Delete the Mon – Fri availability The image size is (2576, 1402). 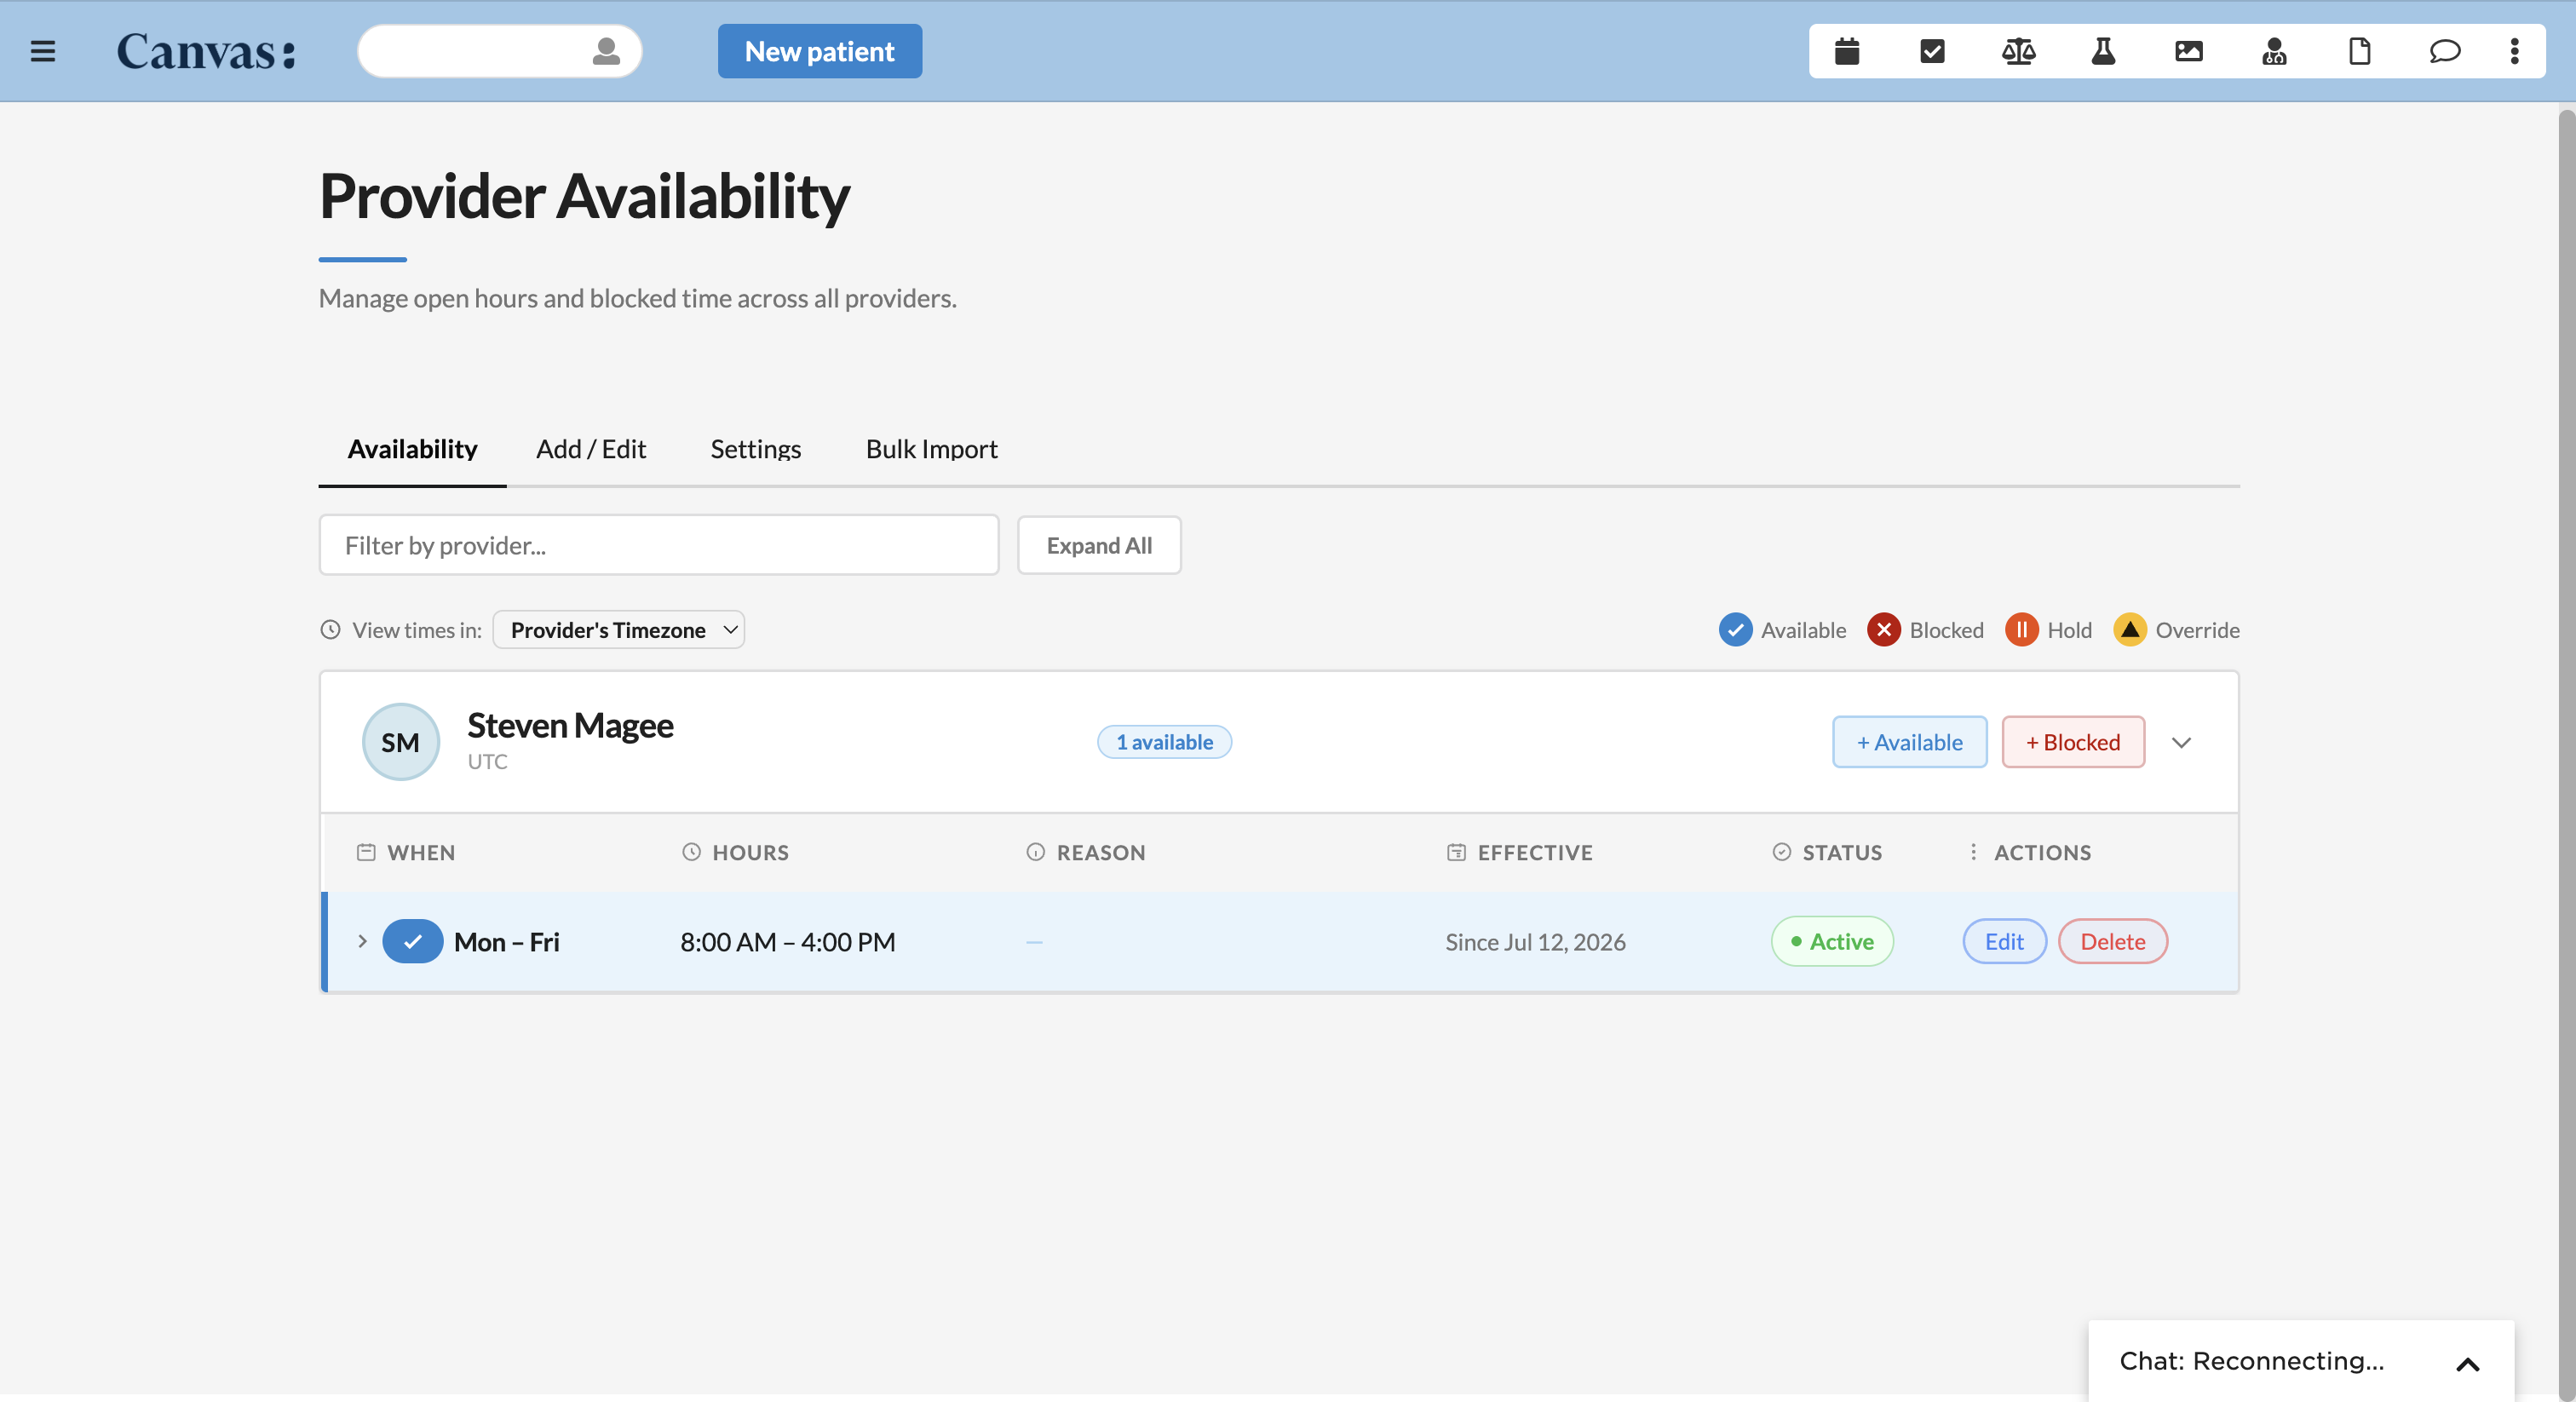pos(2112,941)
